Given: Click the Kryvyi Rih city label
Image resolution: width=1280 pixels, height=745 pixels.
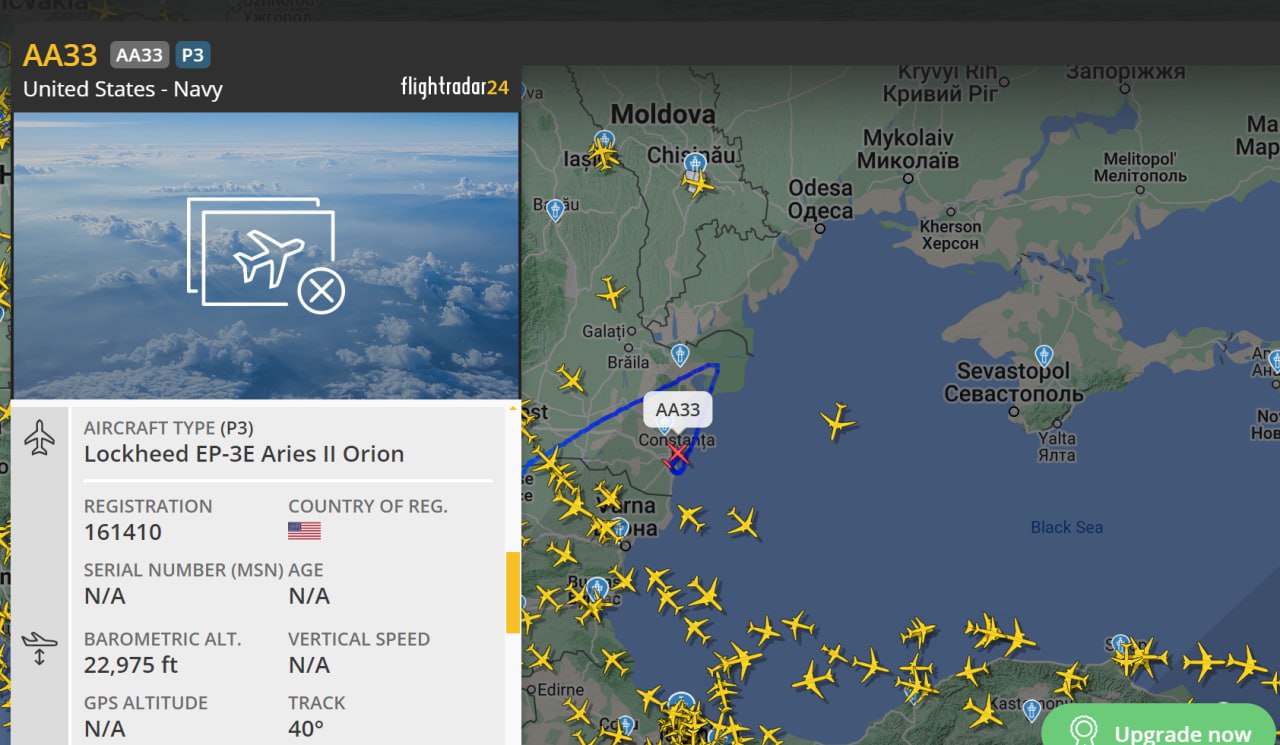Looking at the screenshot, I should (940, 83).
